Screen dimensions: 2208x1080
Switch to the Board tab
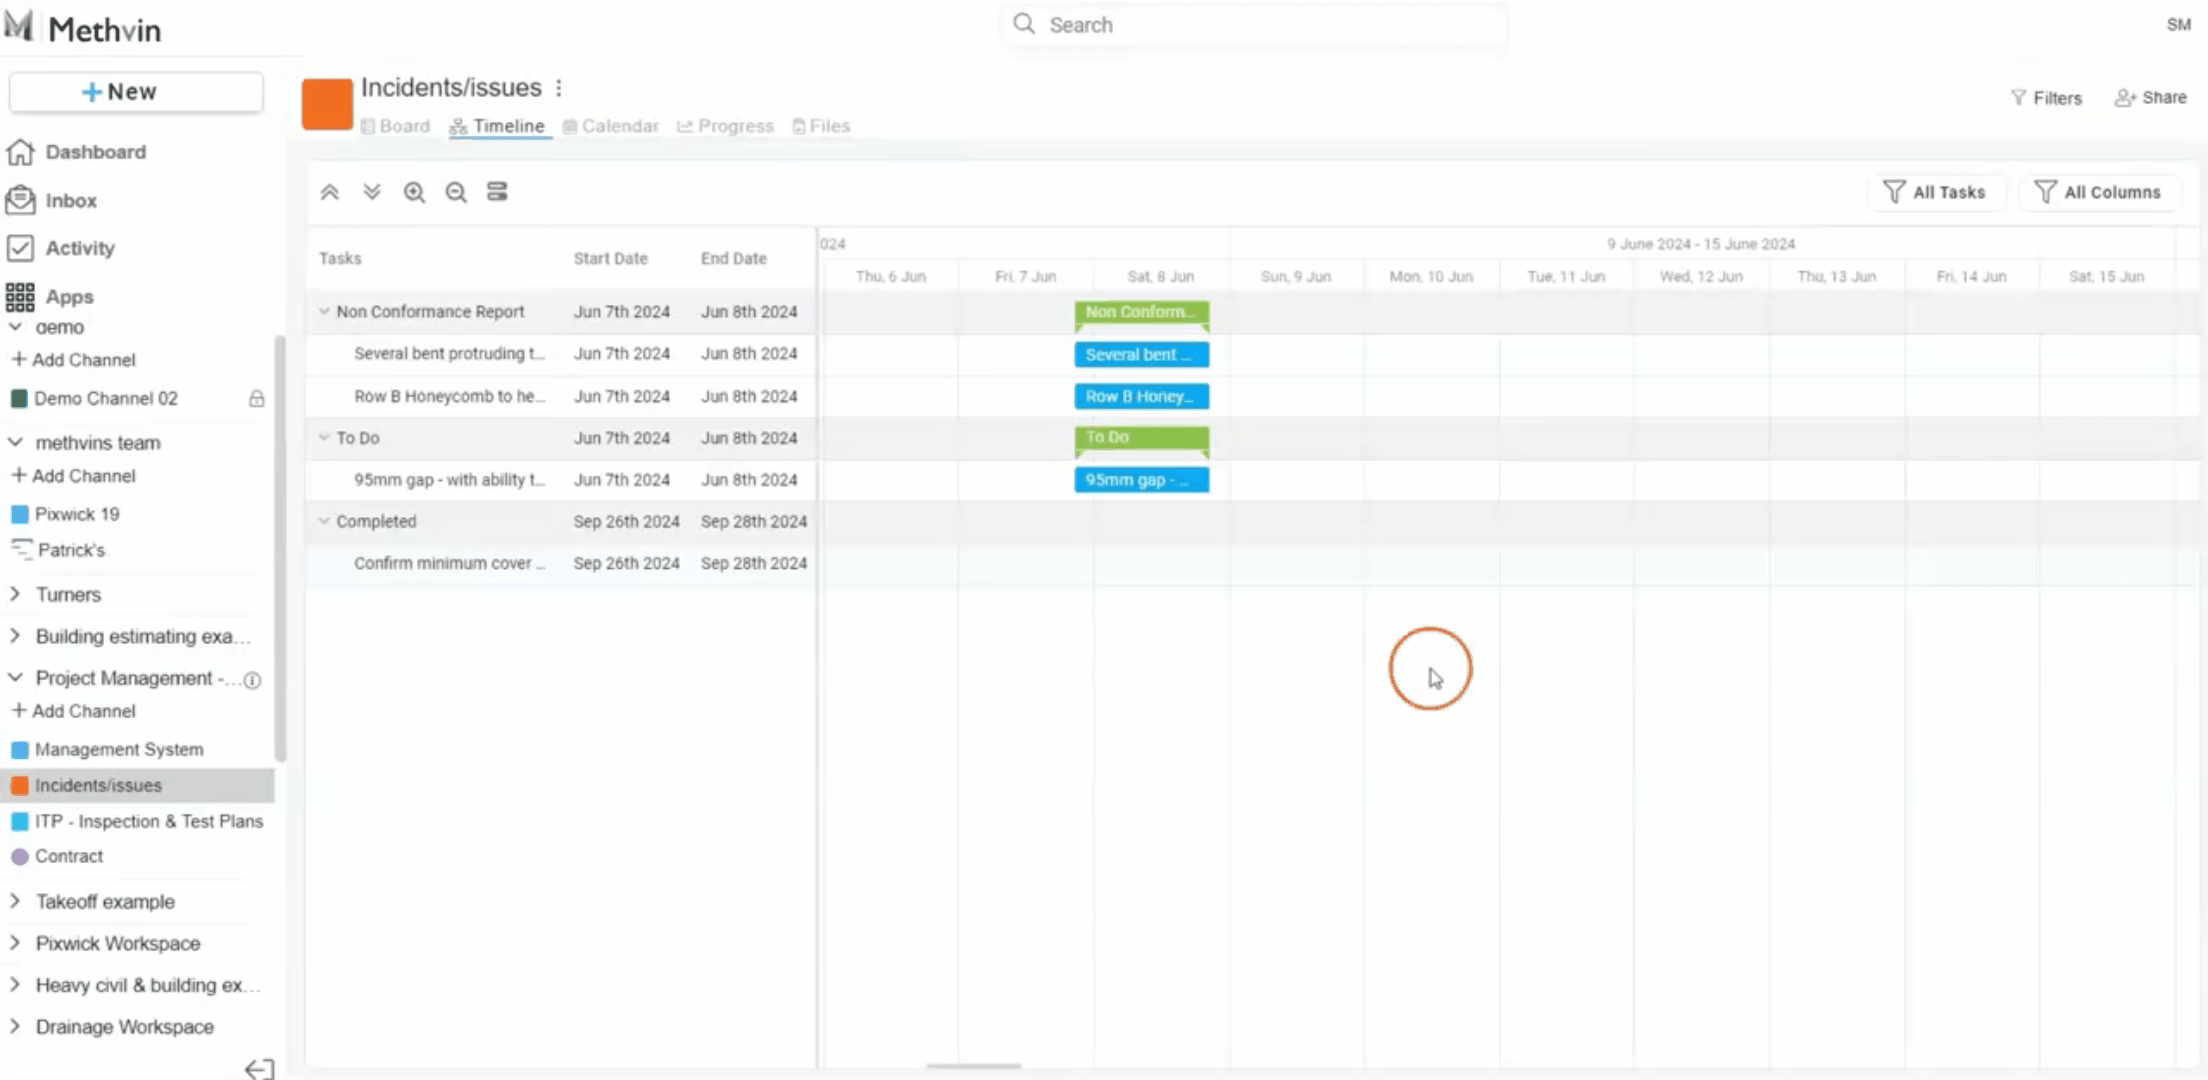[x=396, y=126]
